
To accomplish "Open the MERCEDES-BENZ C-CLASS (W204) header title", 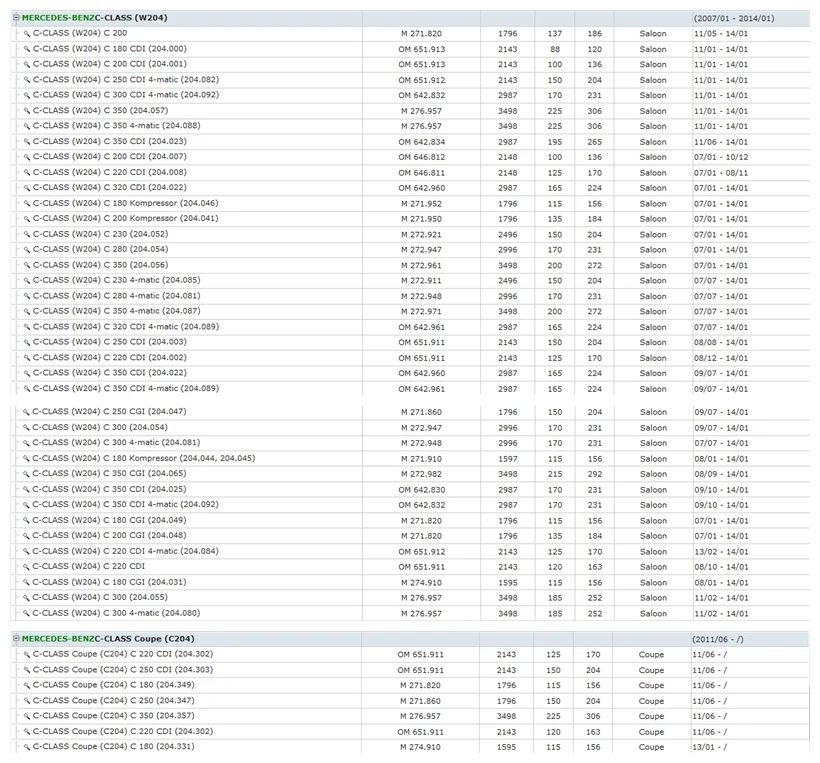I will click(x=95, y=18).
